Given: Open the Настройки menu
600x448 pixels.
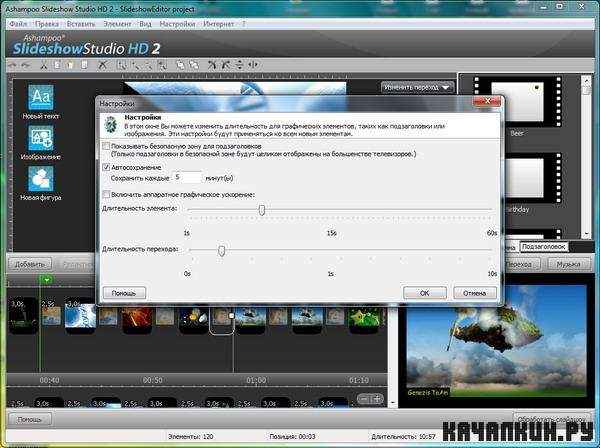Looking at the screenshot, I should 177,24.
